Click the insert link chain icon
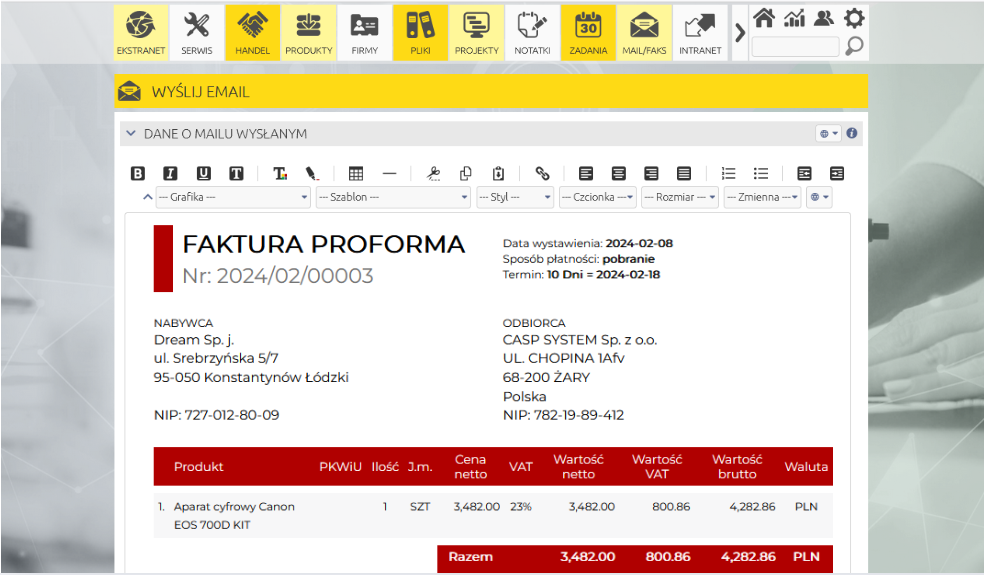This screenshot has height=575, width=984. click(x=542, y=173)
